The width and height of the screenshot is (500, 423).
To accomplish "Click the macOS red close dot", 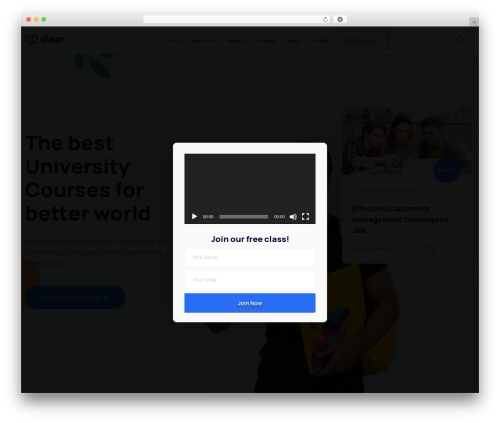I will [29, 19].
